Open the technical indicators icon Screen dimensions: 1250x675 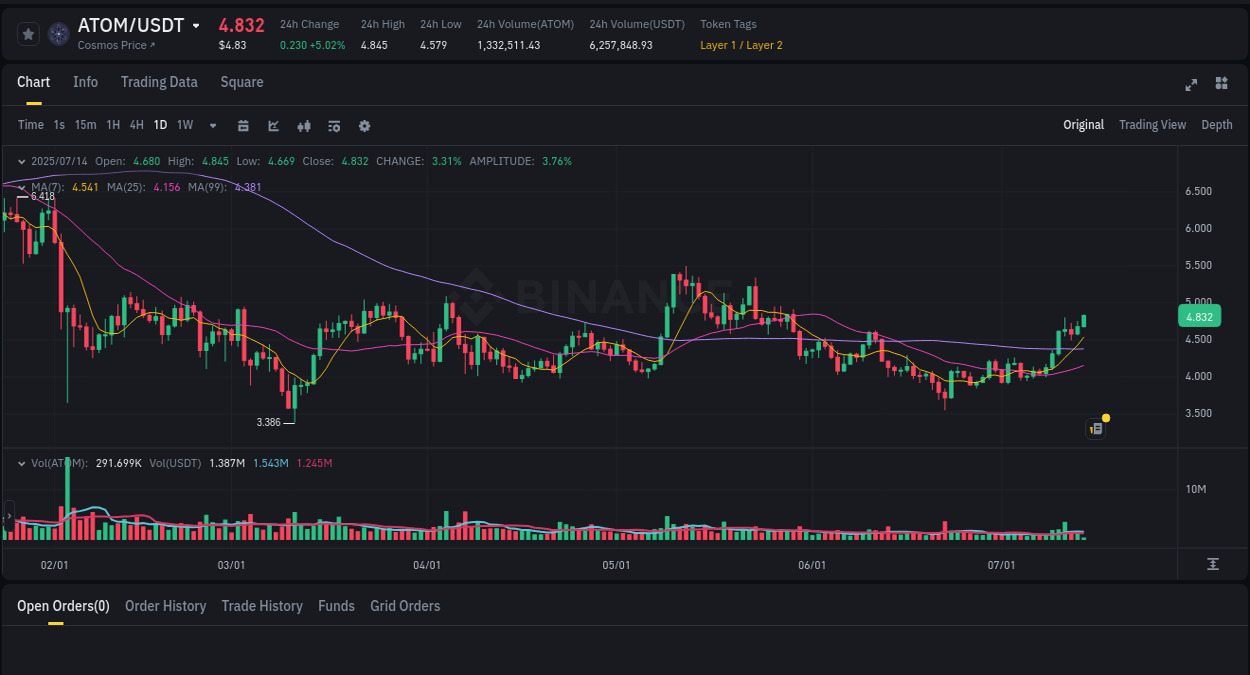click(x=303, y=126)
